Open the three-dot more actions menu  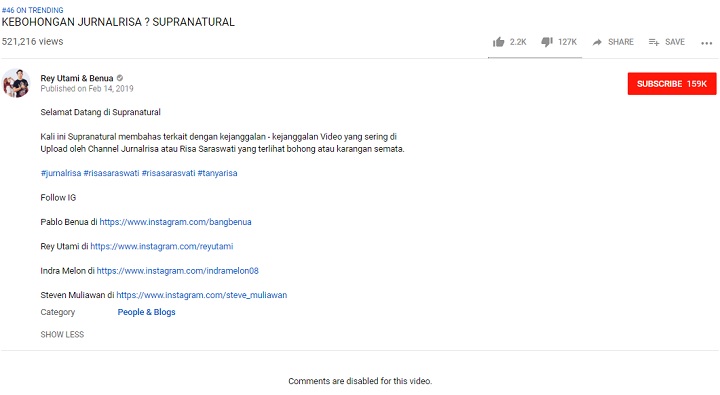(x=707, y=43)
